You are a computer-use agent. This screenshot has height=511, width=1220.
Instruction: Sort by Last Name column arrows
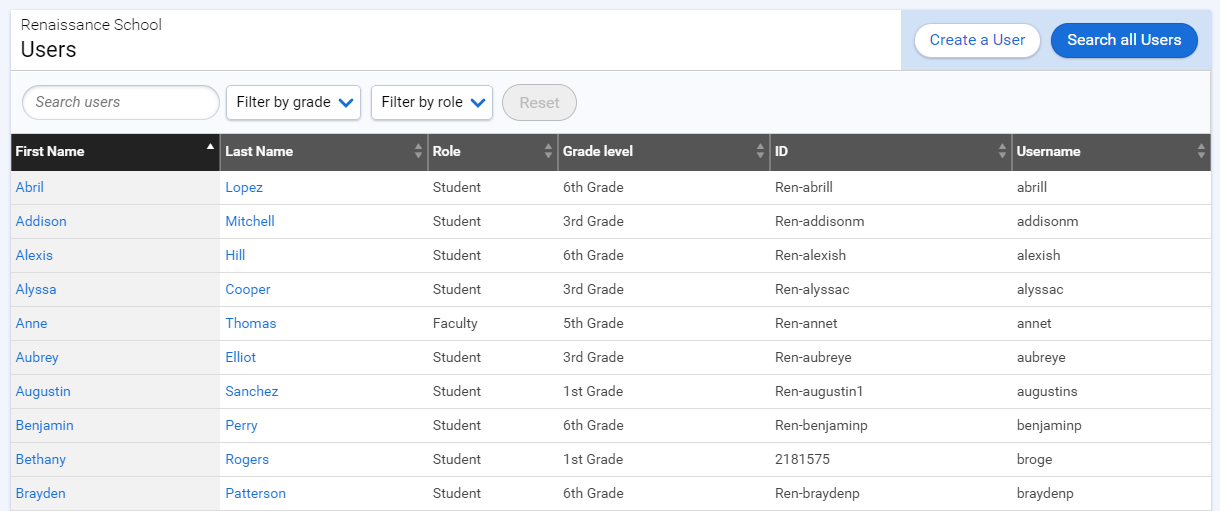418,151
